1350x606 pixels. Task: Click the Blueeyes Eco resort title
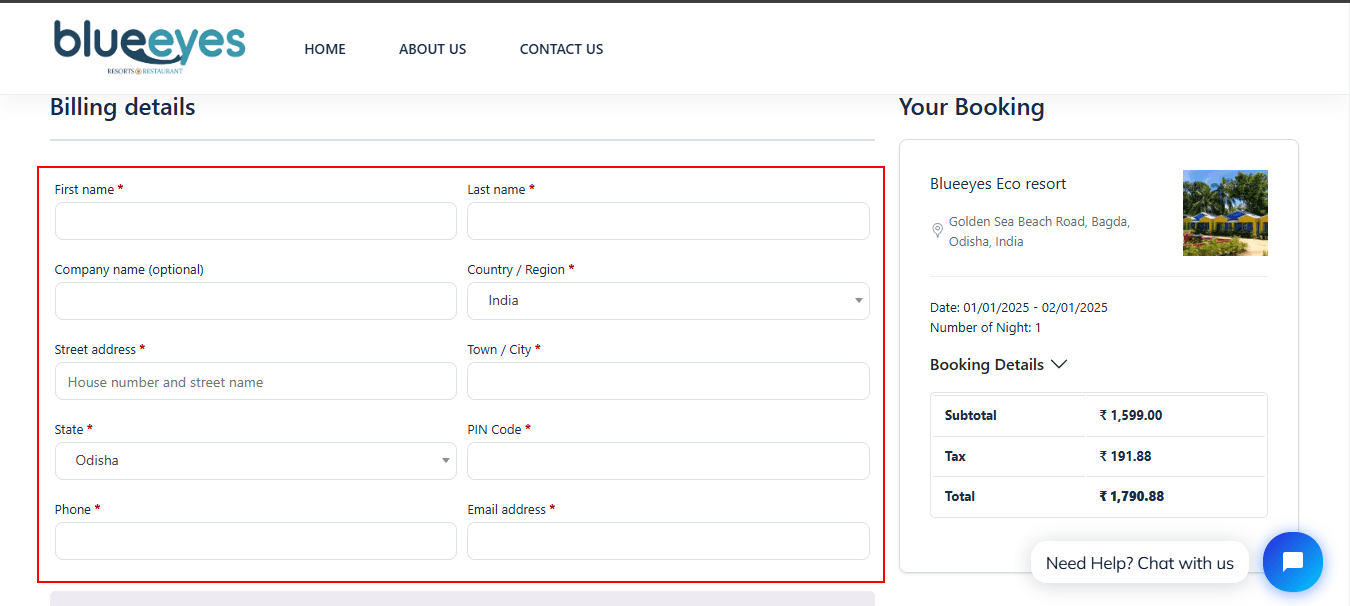coord(997,184)
